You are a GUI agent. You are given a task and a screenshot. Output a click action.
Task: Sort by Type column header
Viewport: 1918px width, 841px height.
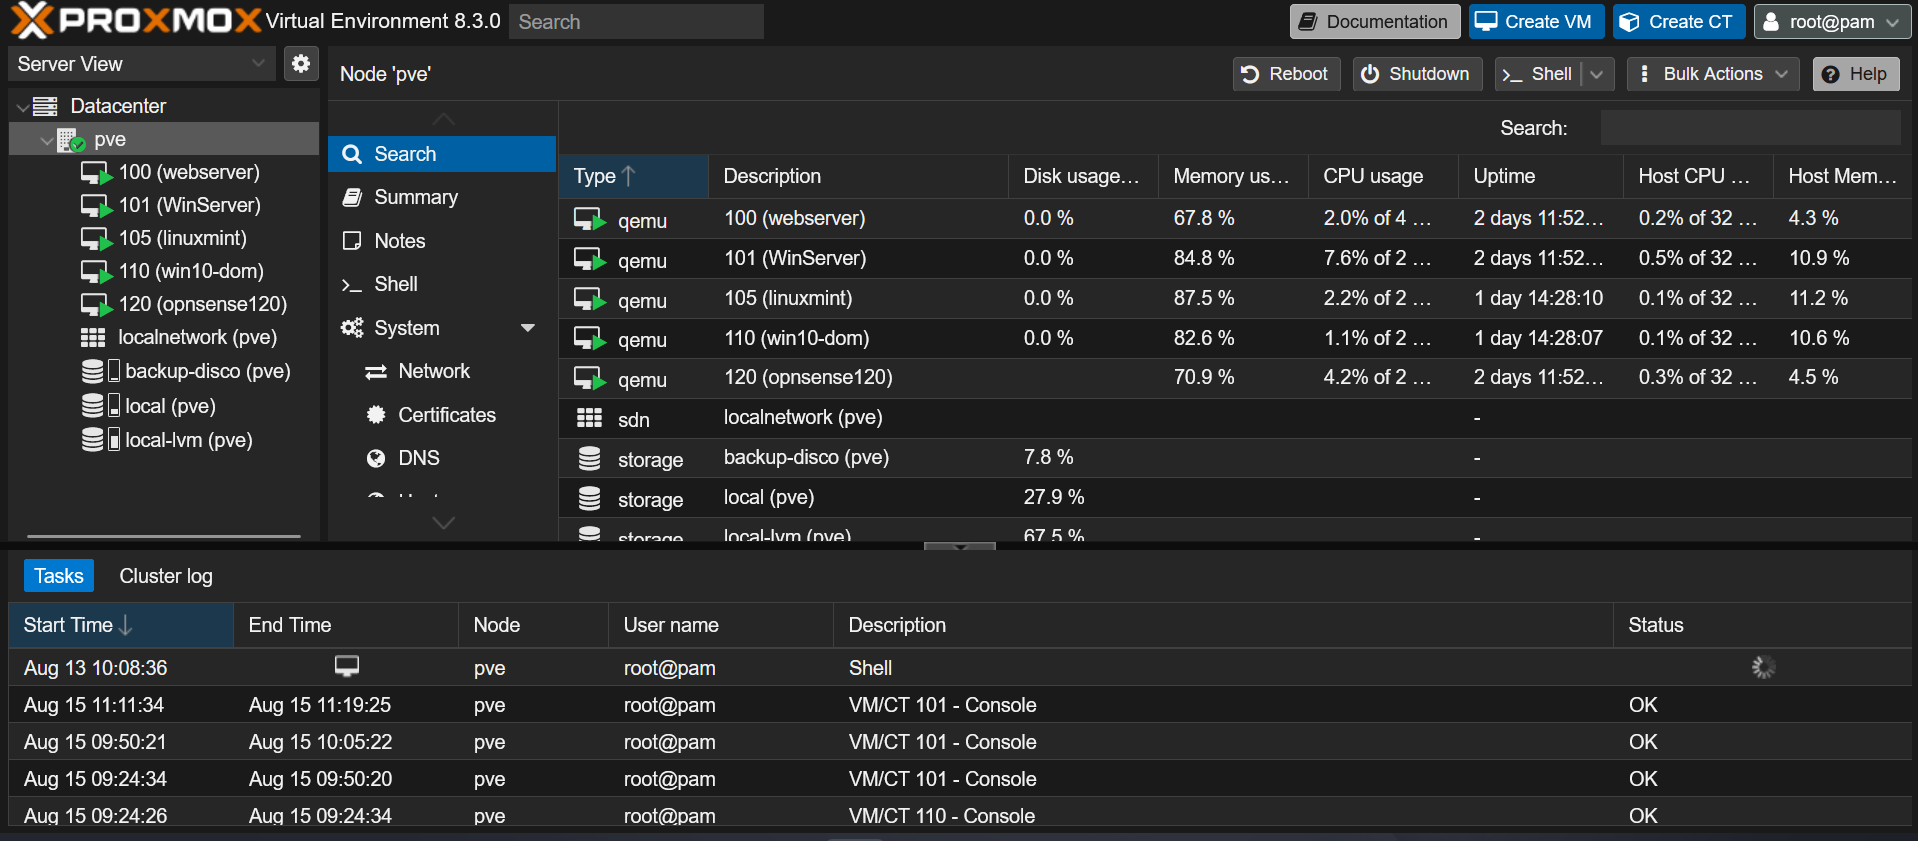click(x=634, y=176)
